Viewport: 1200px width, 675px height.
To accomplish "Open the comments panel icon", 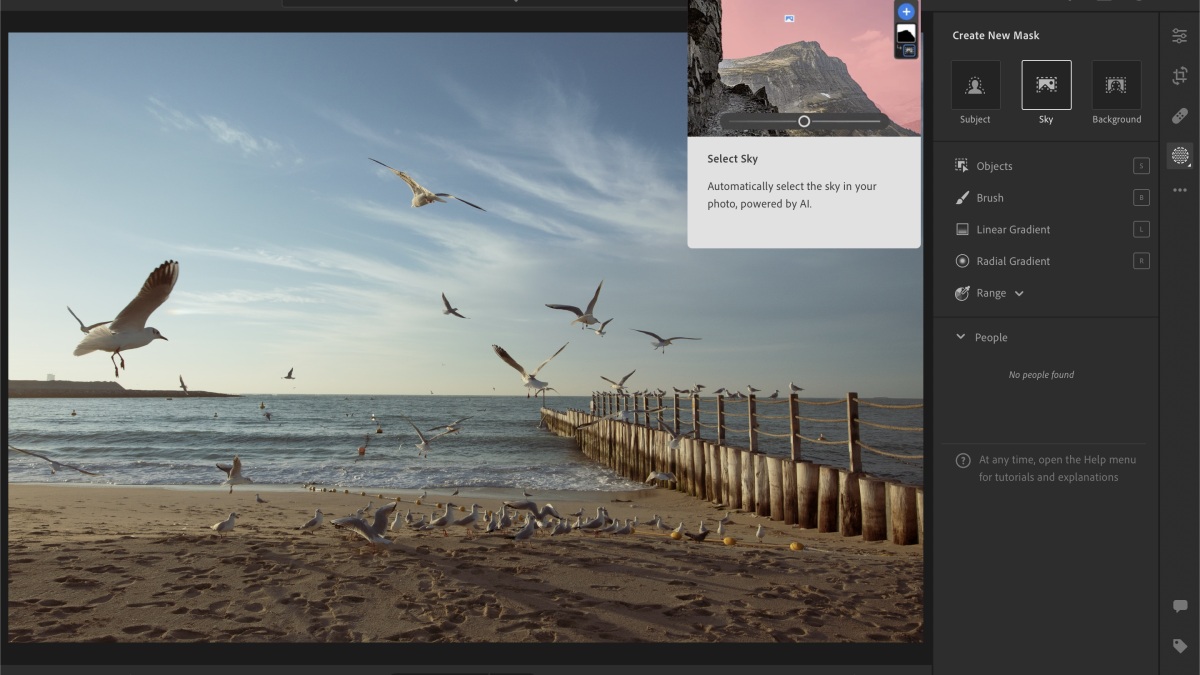I will 1180,606.
